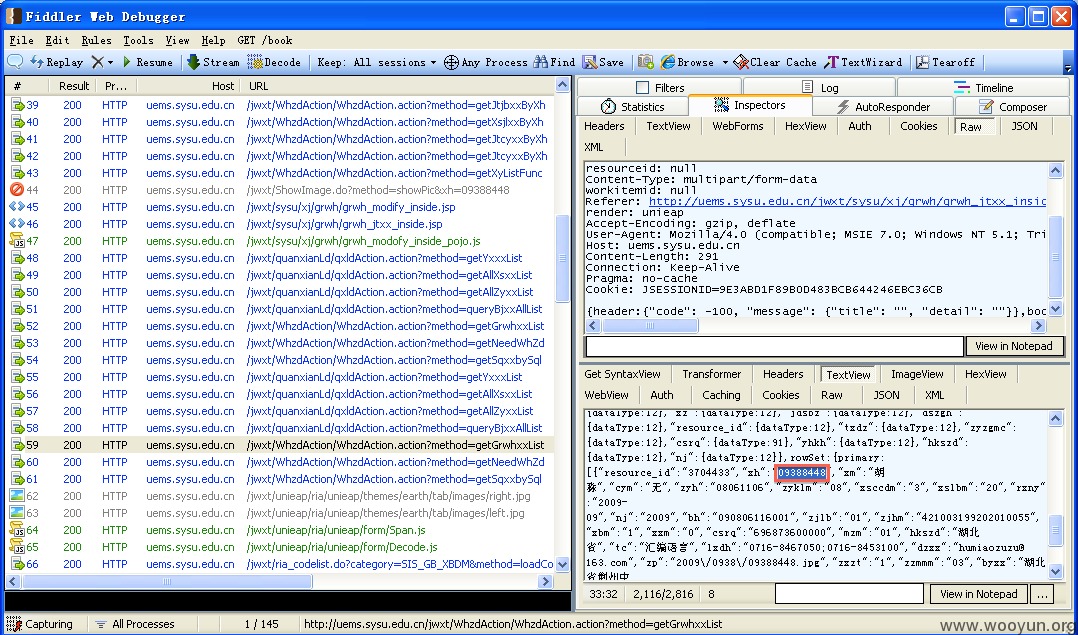Switch to the Composer tab
This screenshot has width=1078, height=635.
click(x=1012, y=107)
